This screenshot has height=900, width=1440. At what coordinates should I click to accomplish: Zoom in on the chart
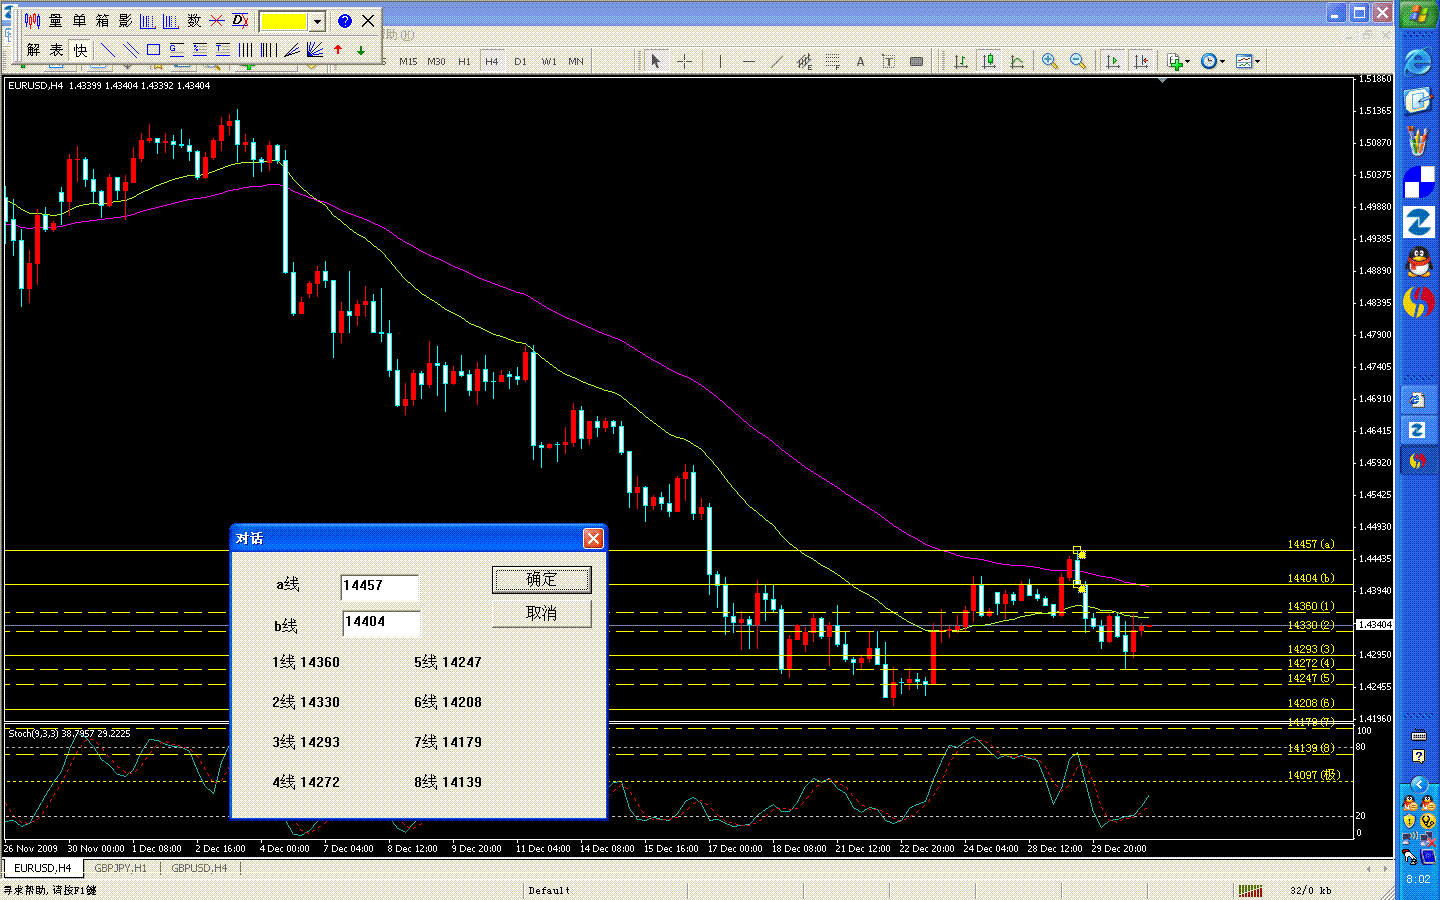click(x=1050, y=61)
